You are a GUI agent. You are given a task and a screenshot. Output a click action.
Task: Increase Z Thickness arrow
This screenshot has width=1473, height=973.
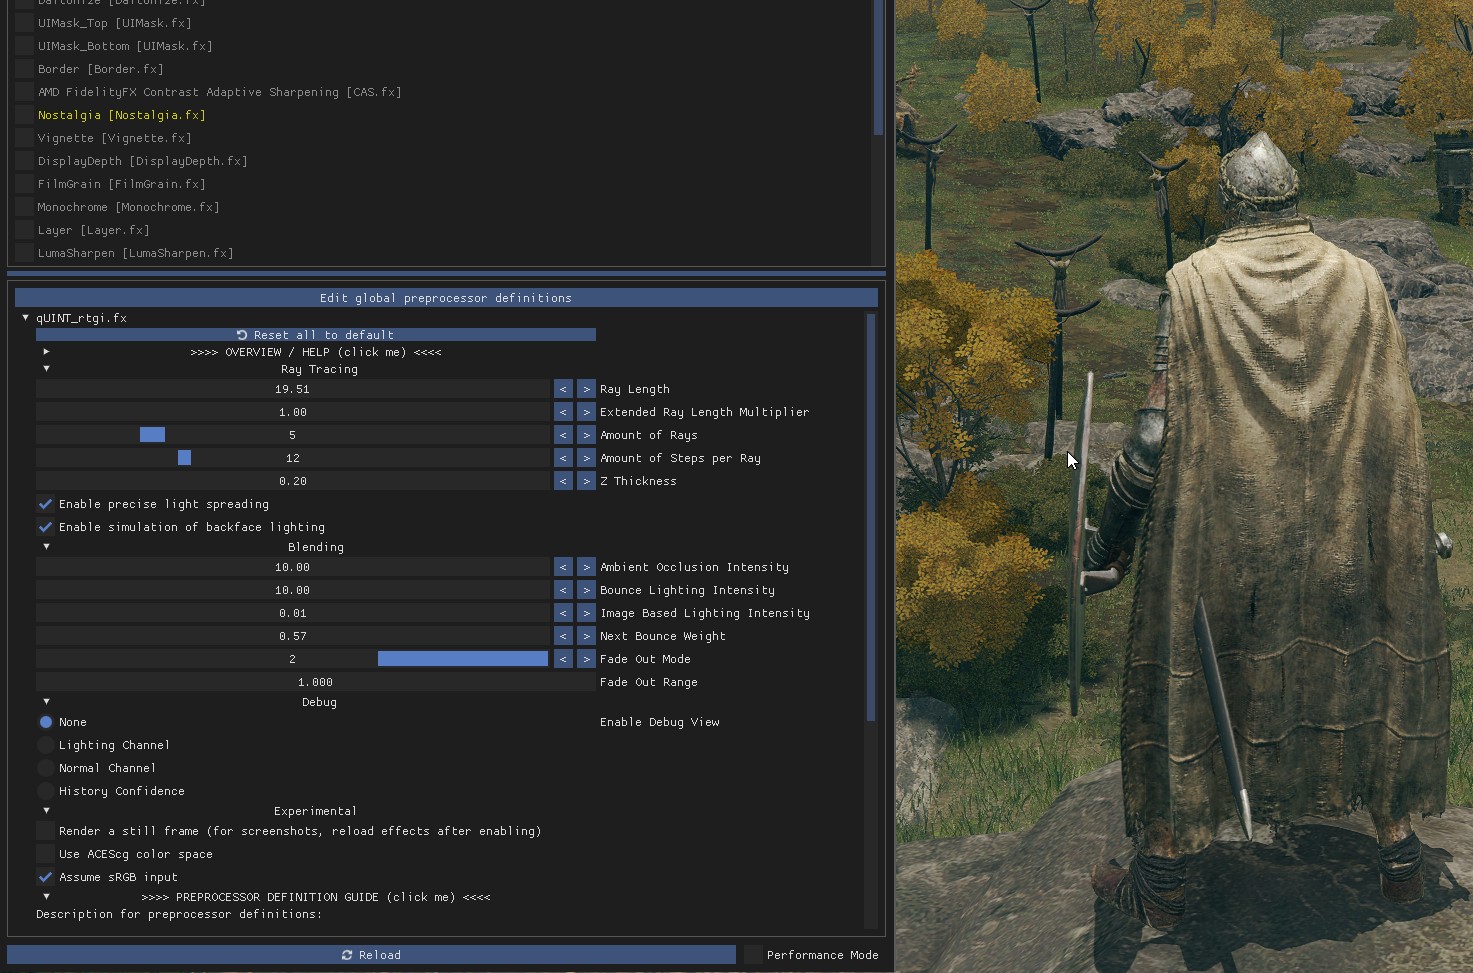point(586,481)
